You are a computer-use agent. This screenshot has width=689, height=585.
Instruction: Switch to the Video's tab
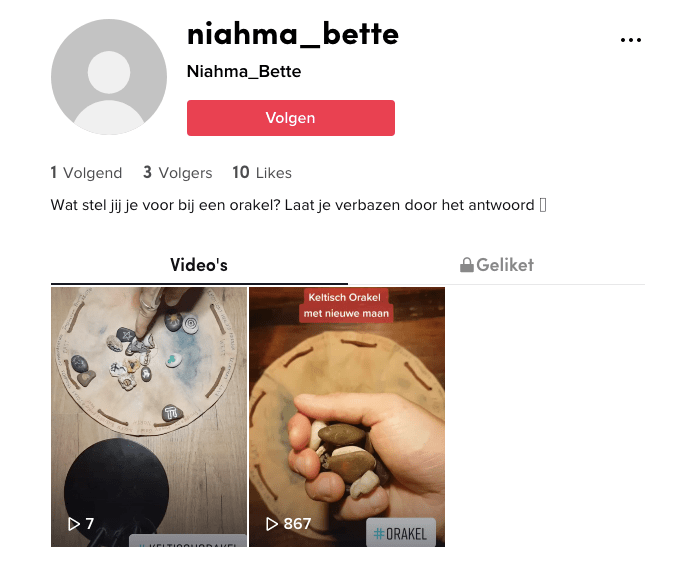click(x=199, y=265)
